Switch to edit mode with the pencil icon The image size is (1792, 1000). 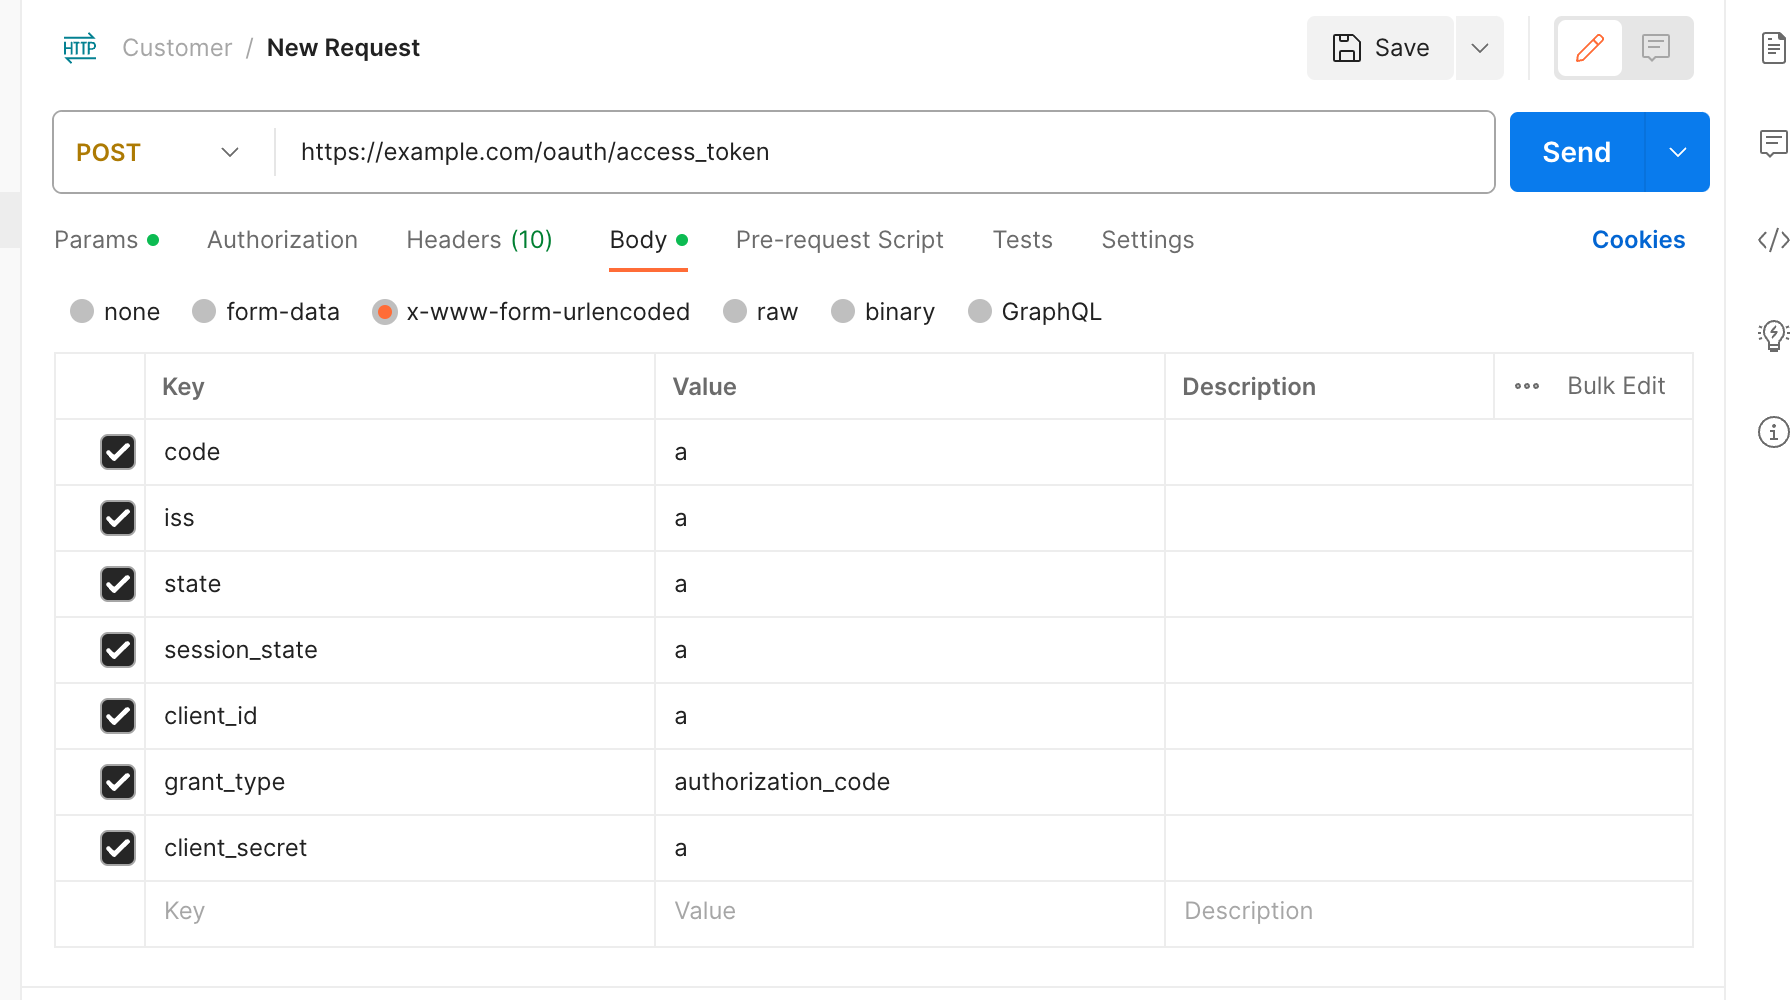coord(1589,47)
